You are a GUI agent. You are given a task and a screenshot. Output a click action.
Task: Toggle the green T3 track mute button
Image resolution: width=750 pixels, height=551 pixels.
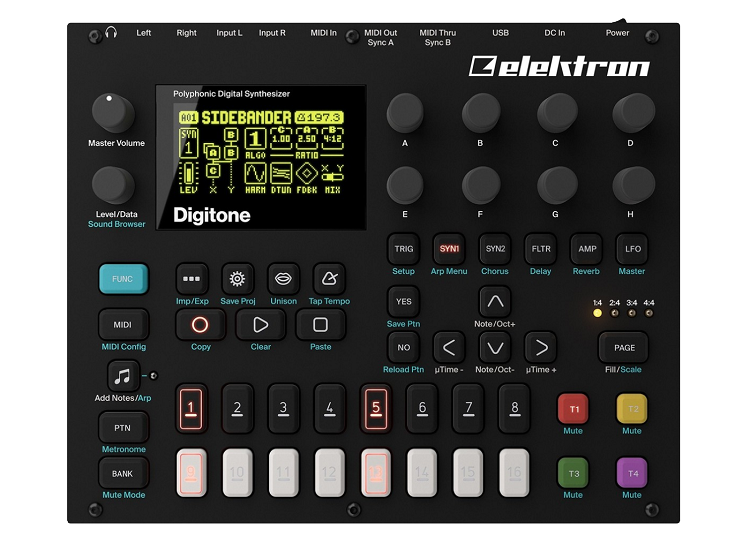point(573,472)
